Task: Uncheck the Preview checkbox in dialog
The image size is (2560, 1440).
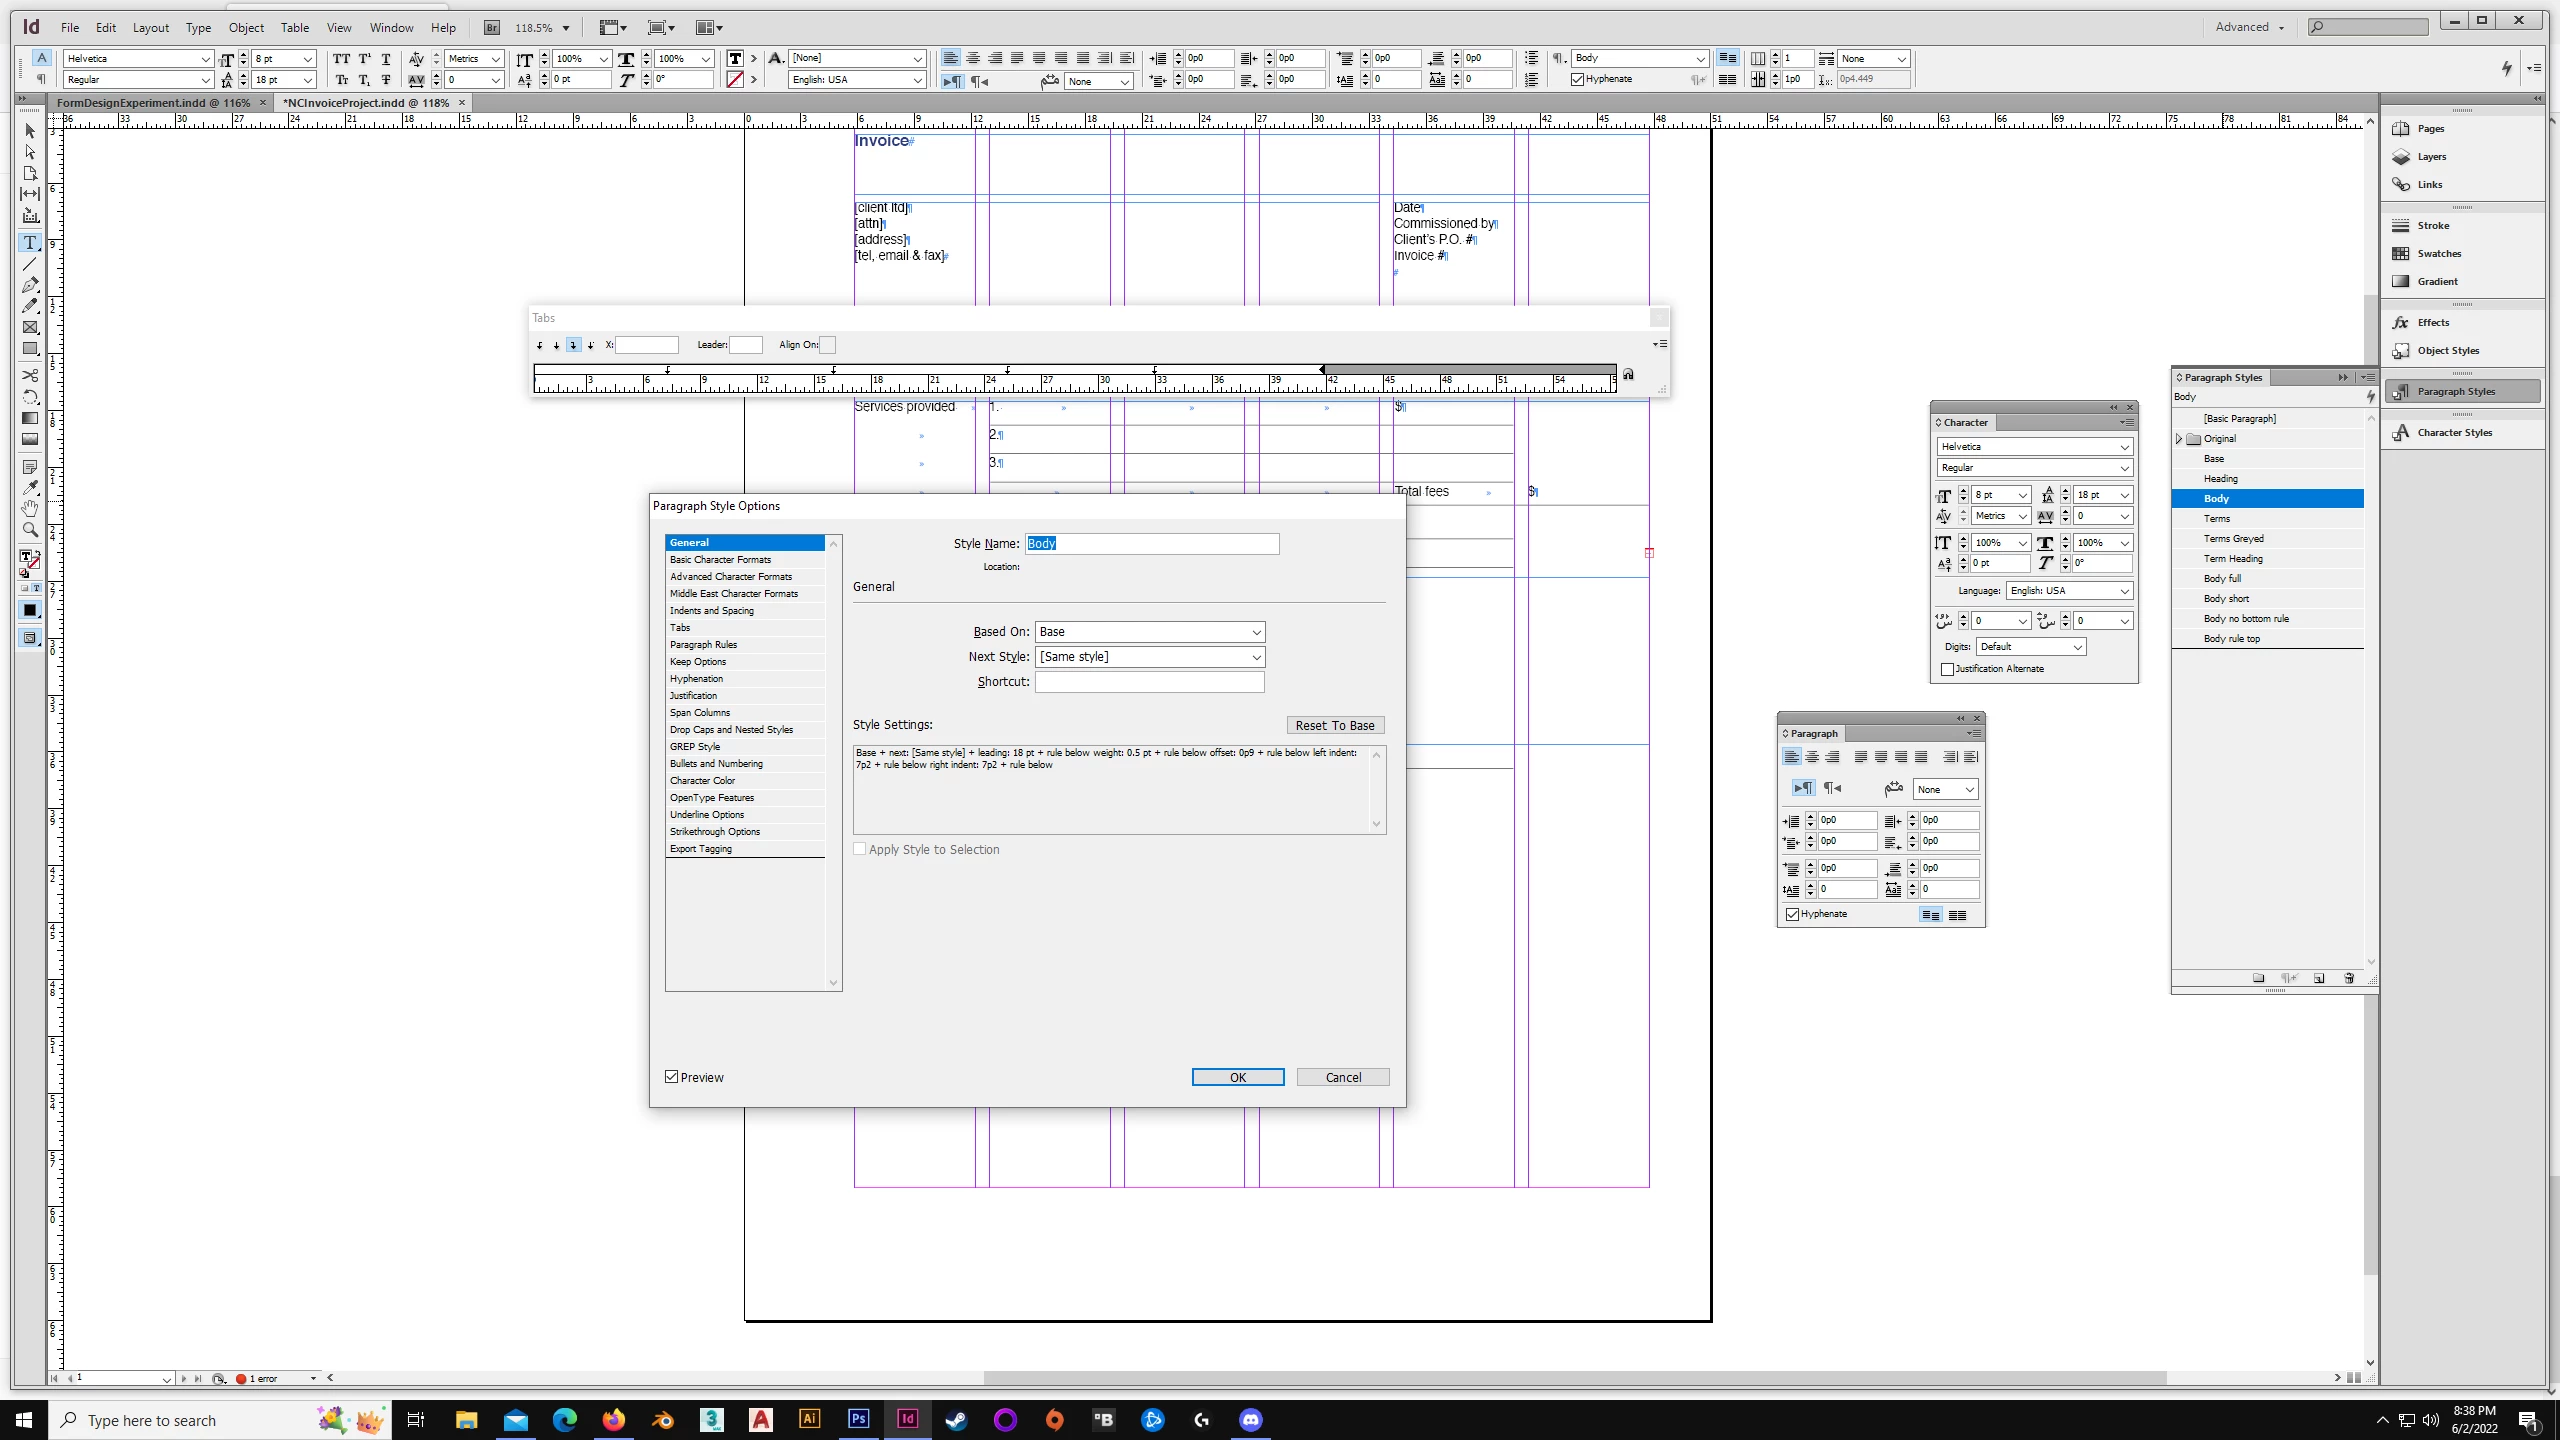Action: pyautogui.click(x=672, y=1077)
